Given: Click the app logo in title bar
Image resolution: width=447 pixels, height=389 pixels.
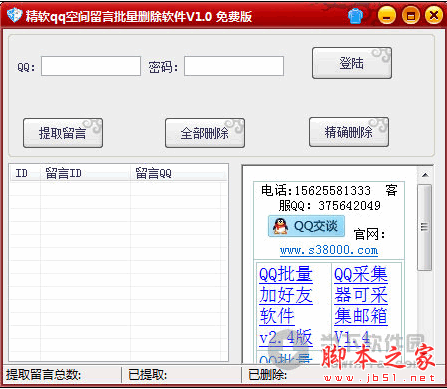Looking at the screenshot, I should coord(15,15).
